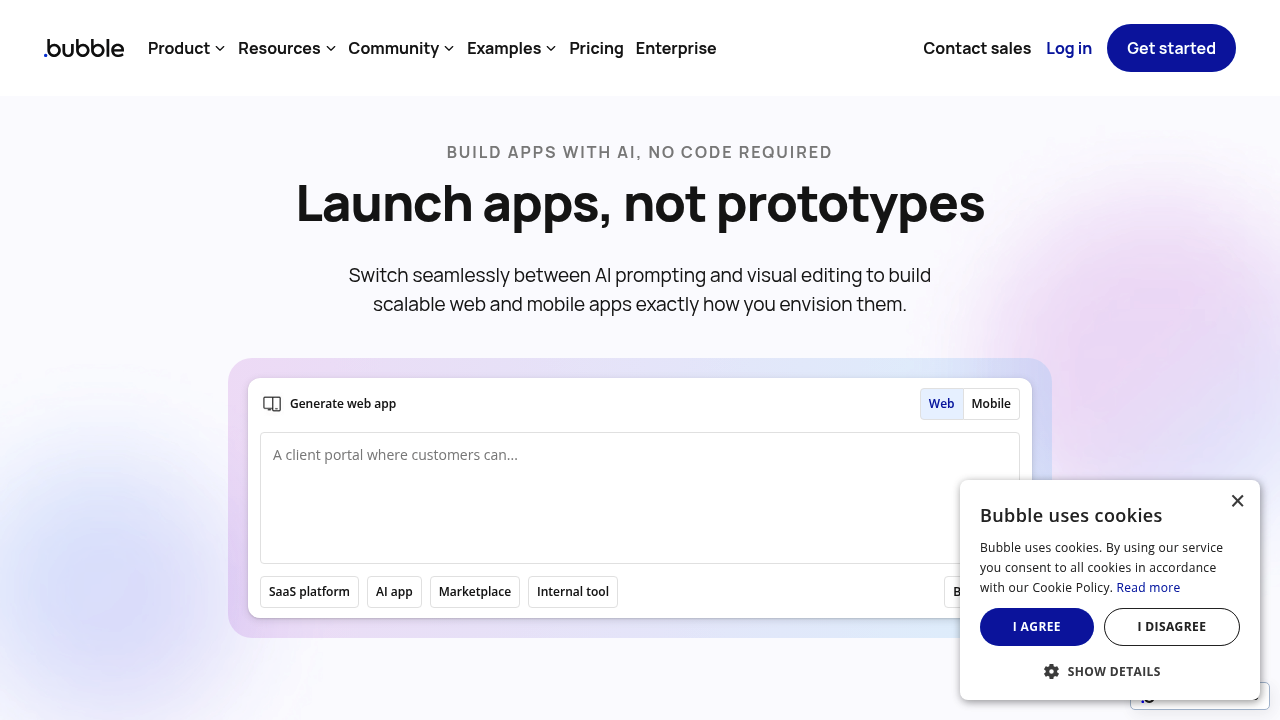
Task: Expand cookie SHOW DETAILS
Action: tap(1102, 672)
